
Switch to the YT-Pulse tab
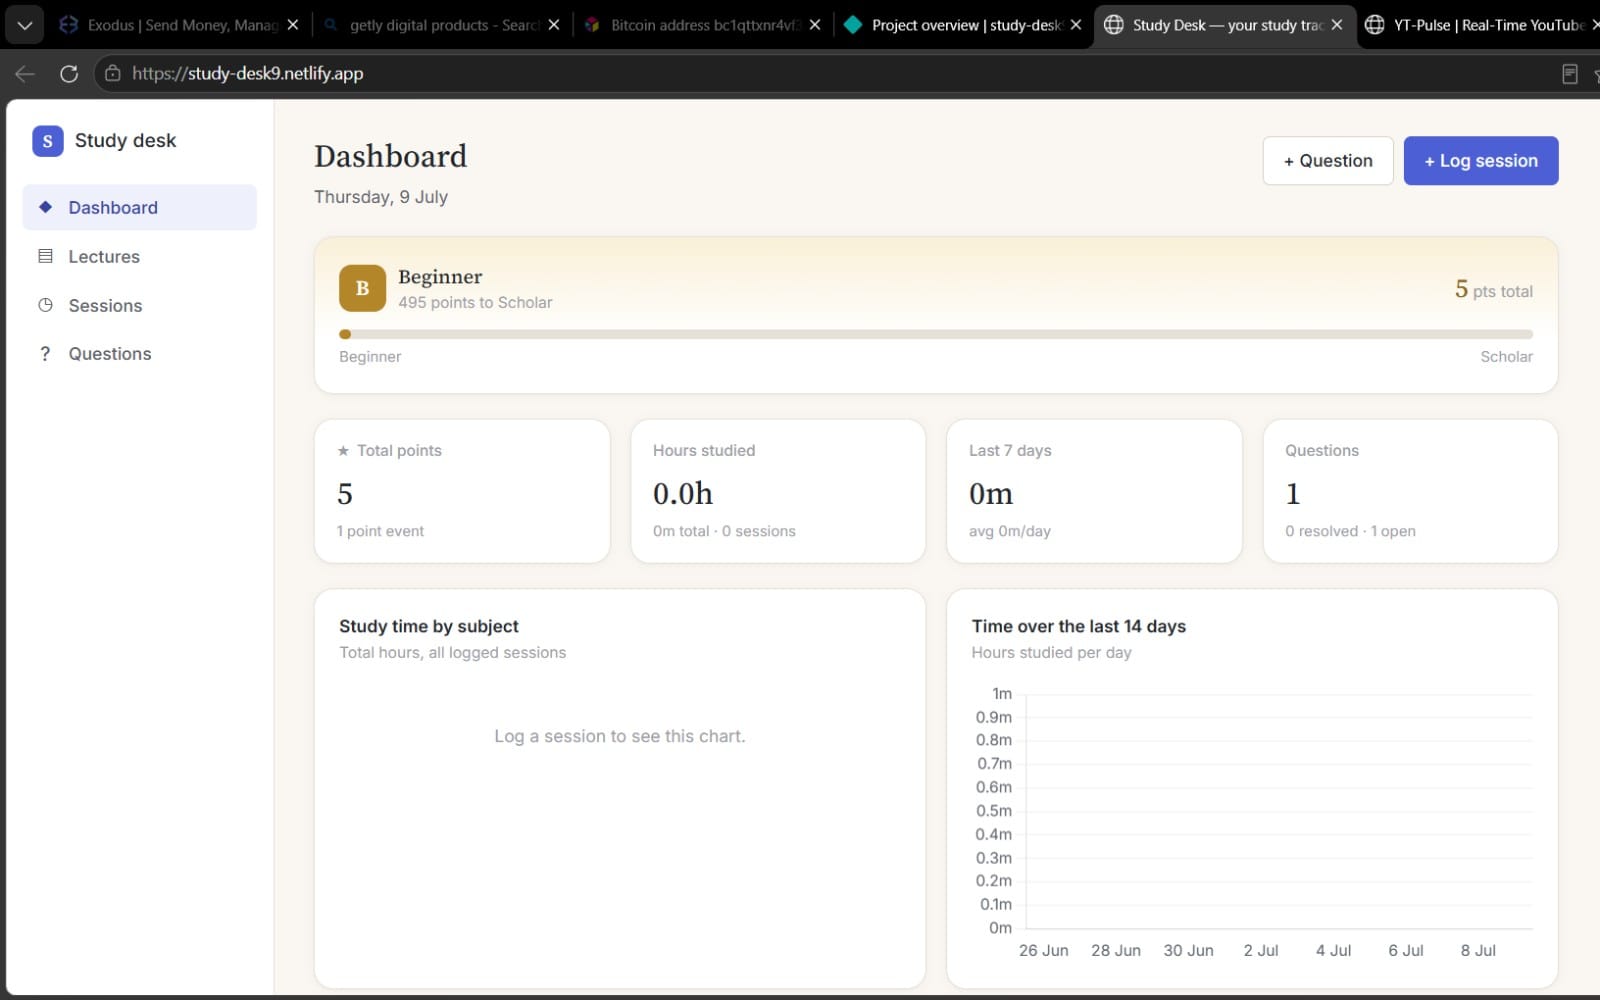(x=1478, y=25)
